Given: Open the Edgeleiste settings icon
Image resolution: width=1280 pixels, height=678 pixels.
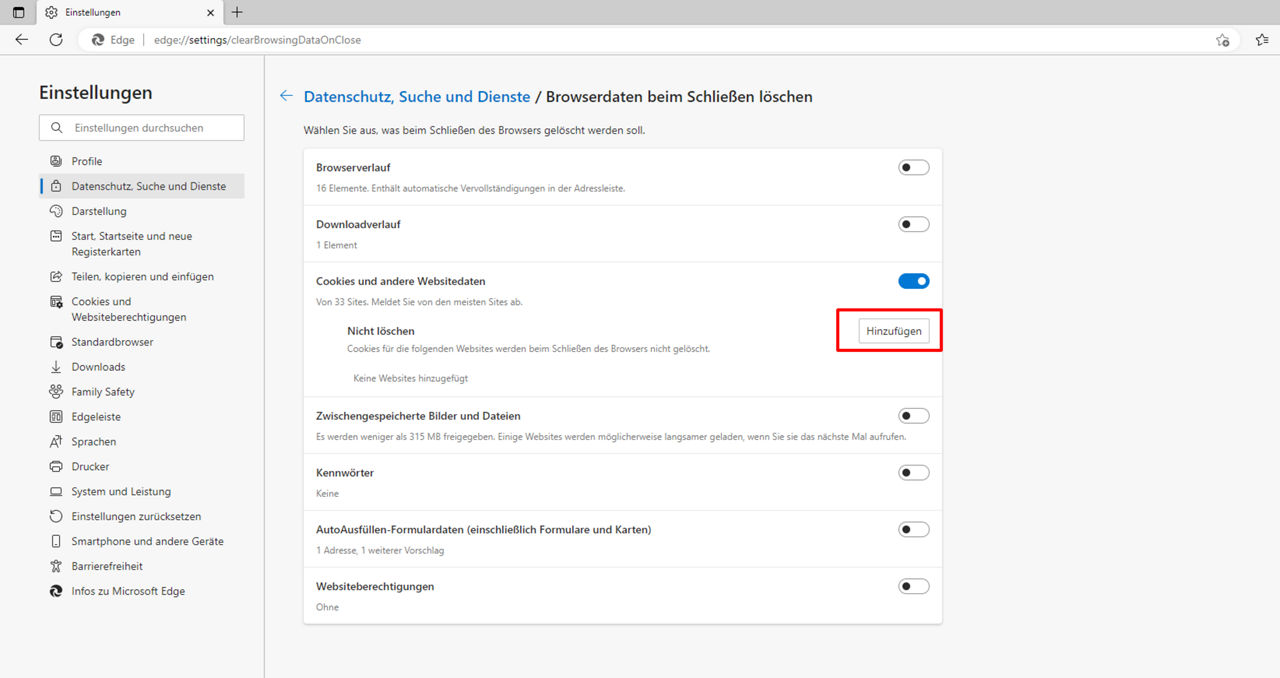Looking at the screenshot, I should click(x=57, y=416).
